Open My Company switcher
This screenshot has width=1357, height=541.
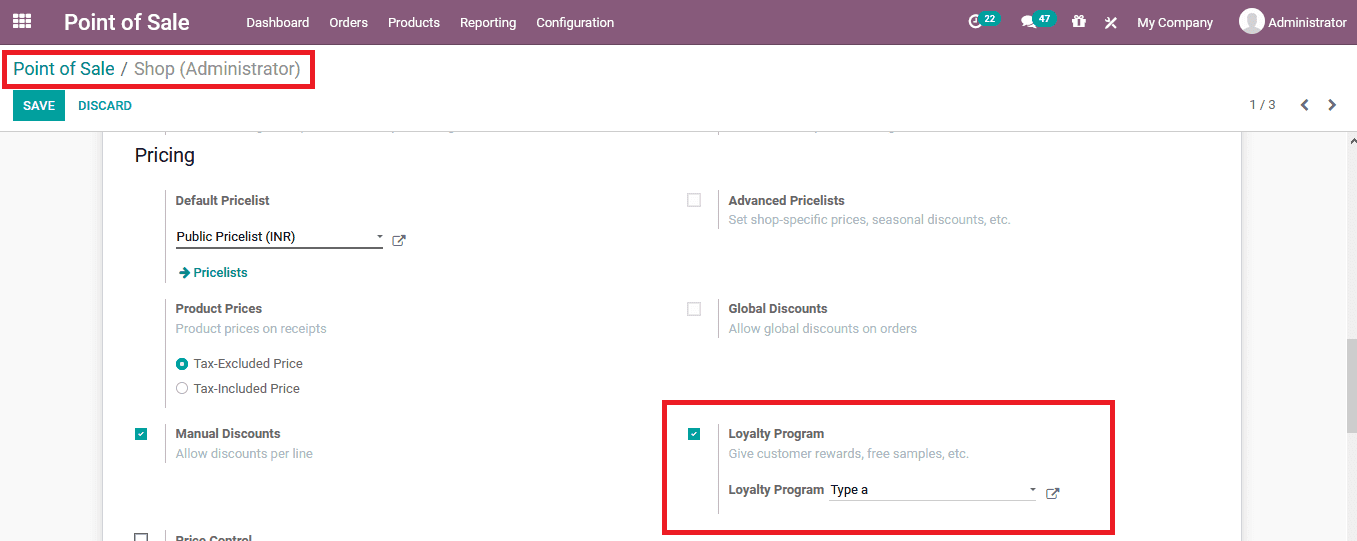click(x=1175, y=22)
